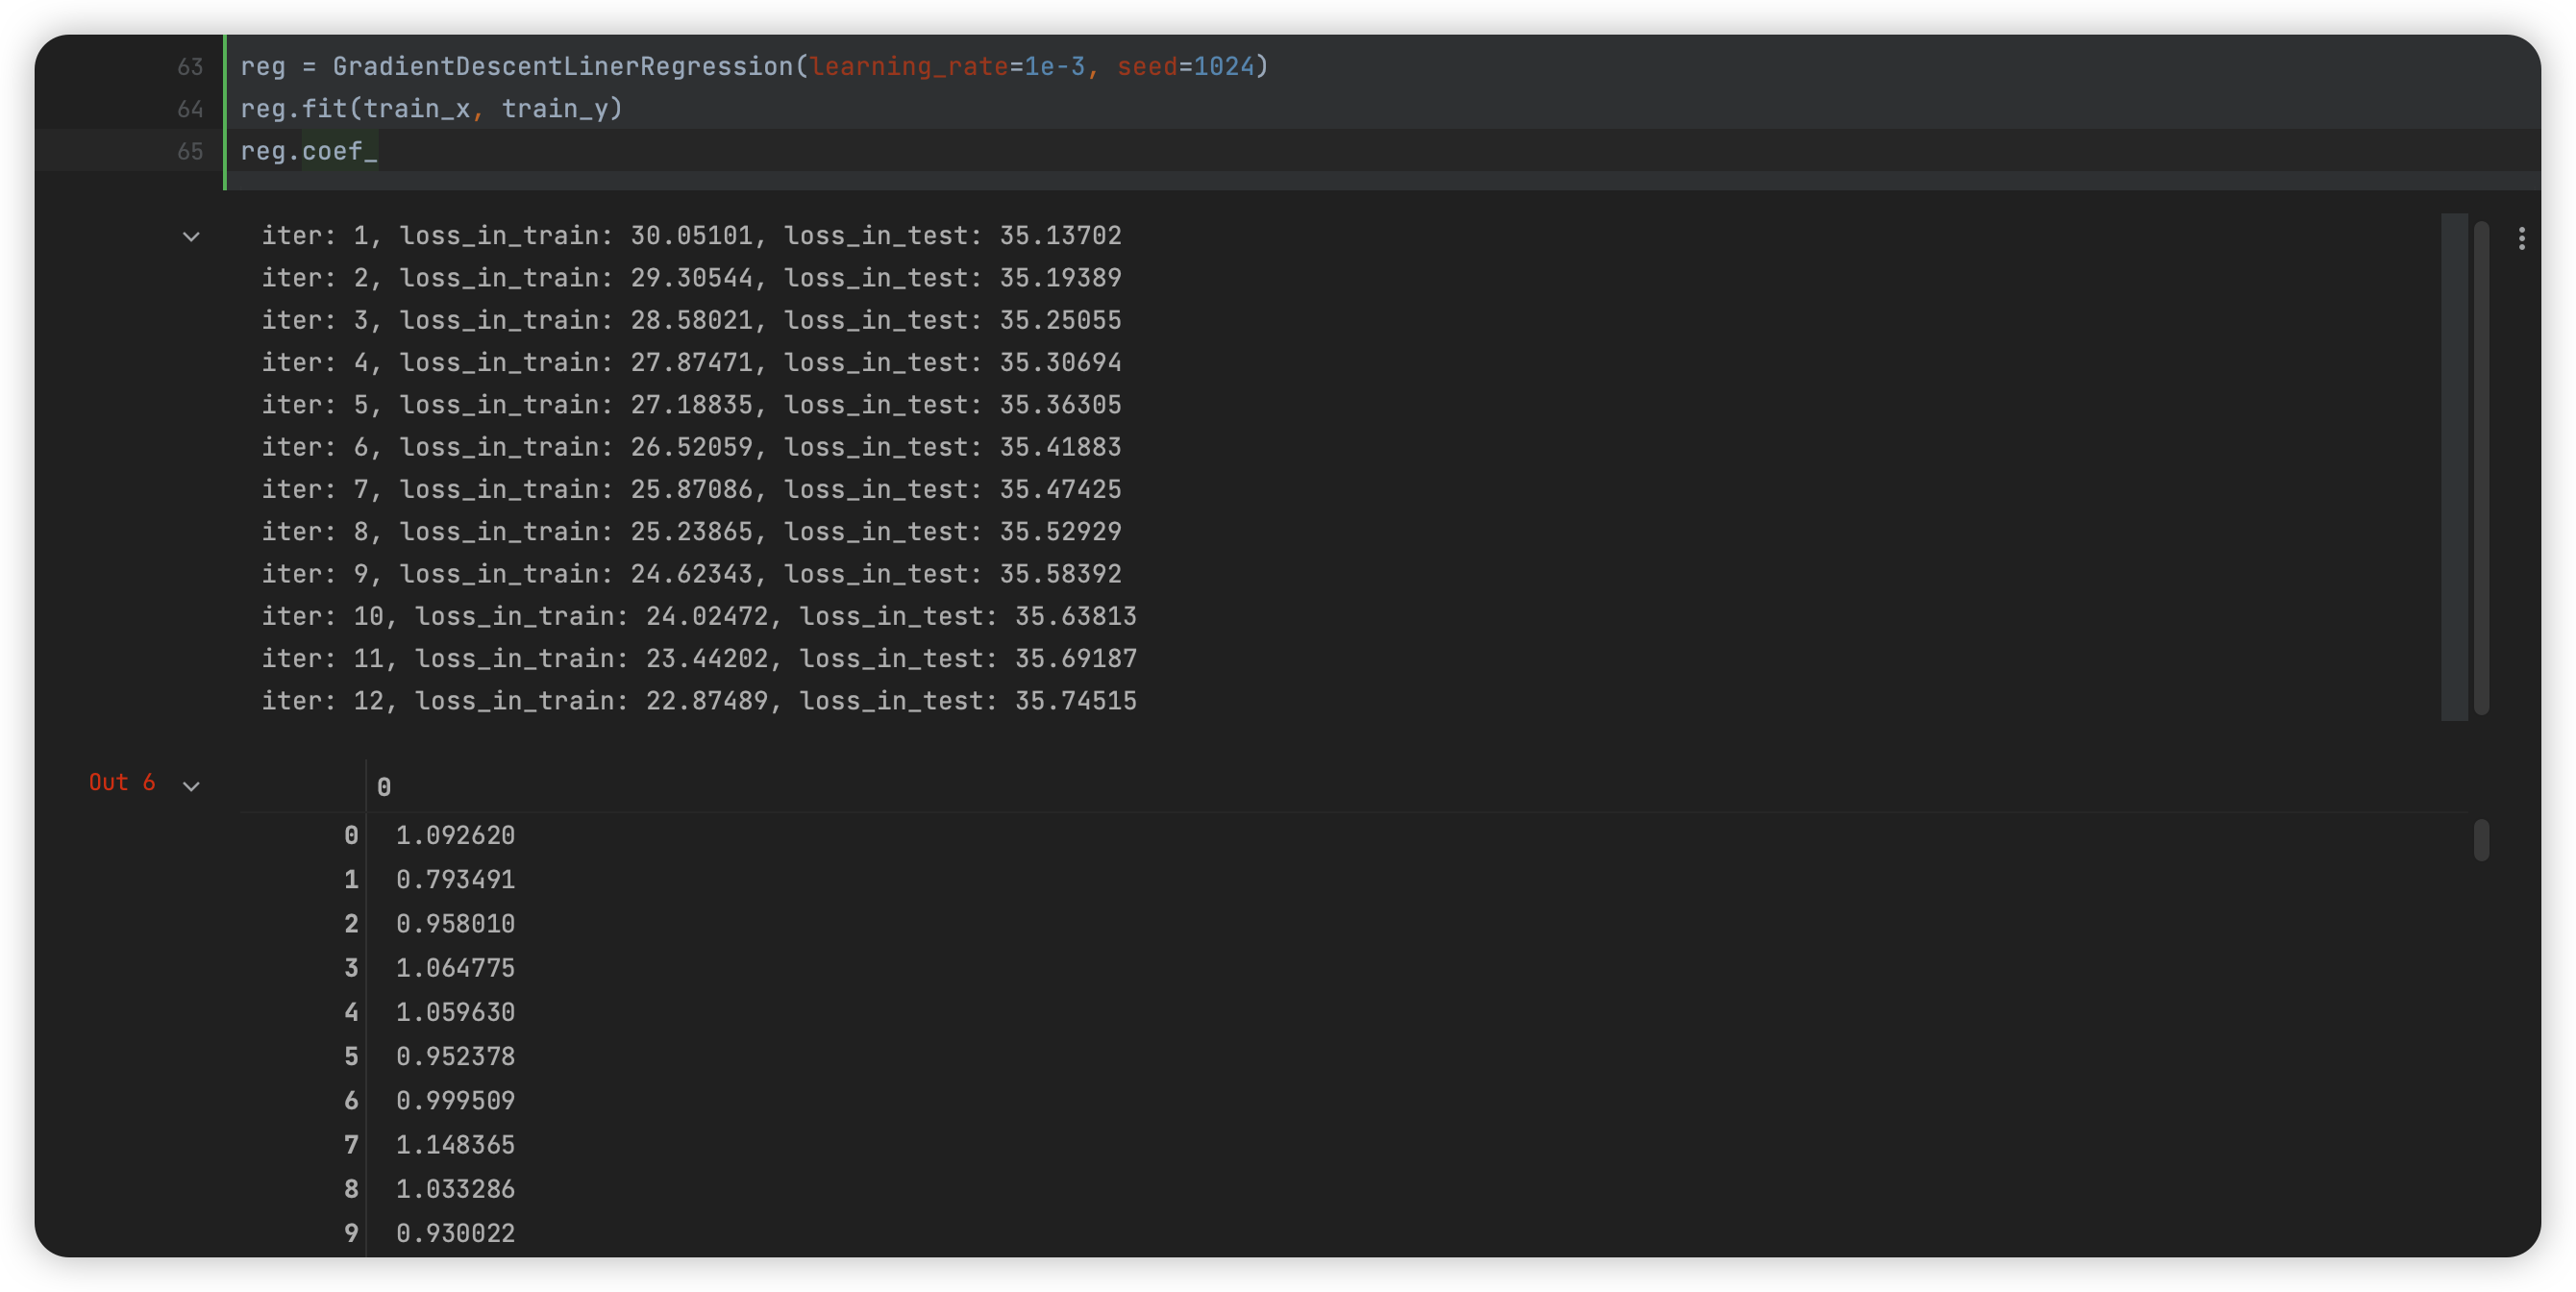Click output line iter: 1
This screenshot has height=1292, width=2576.
pyautogui.click(x=691, y=236)
